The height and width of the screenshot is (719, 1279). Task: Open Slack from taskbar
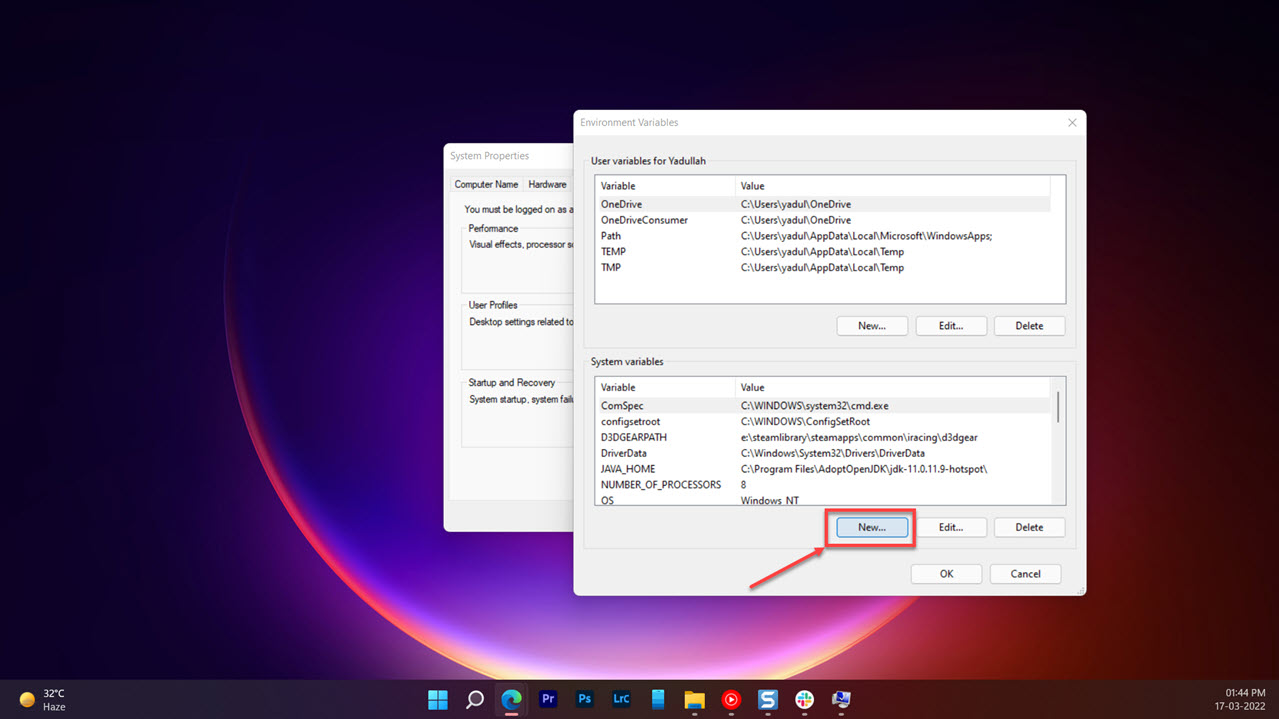coord(804,699)
